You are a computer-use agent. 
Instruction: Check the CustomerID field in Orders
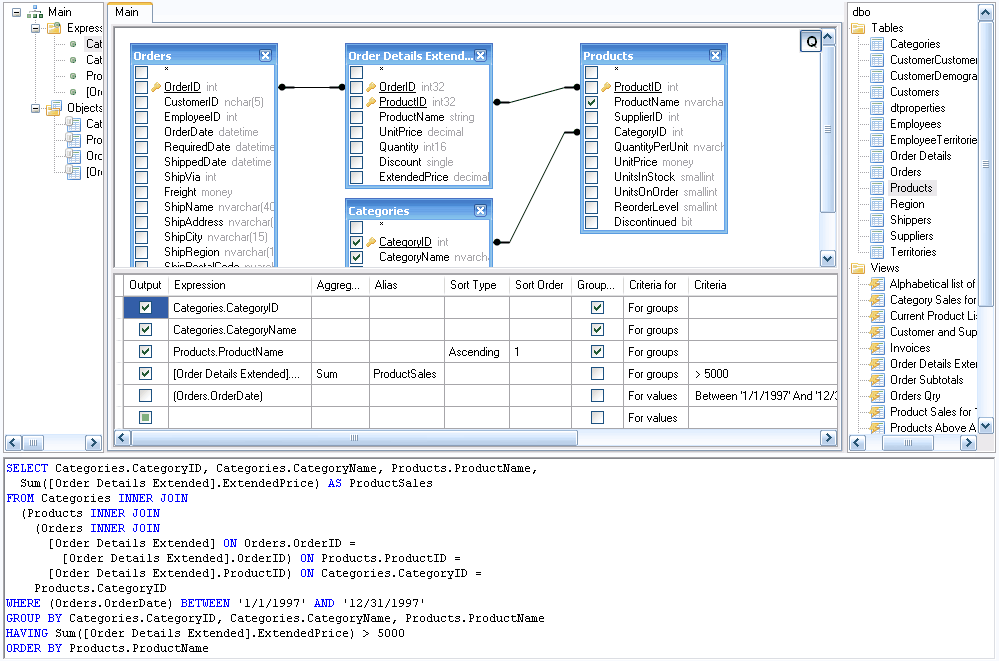coord(141,102)
